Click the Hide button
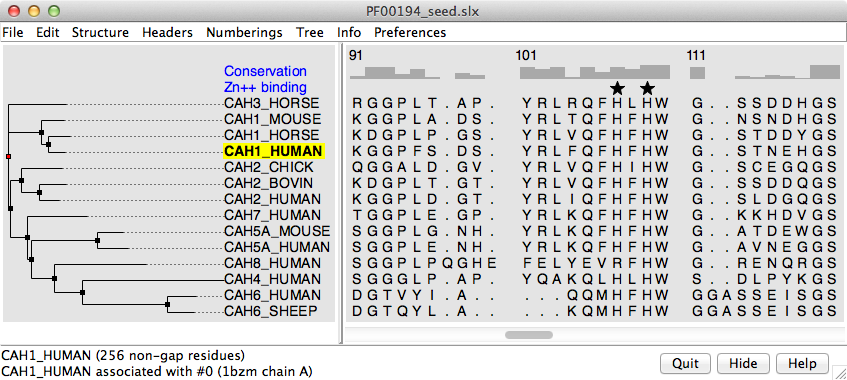The width and height of the screenshot is (847, 380). pos(743,363)
